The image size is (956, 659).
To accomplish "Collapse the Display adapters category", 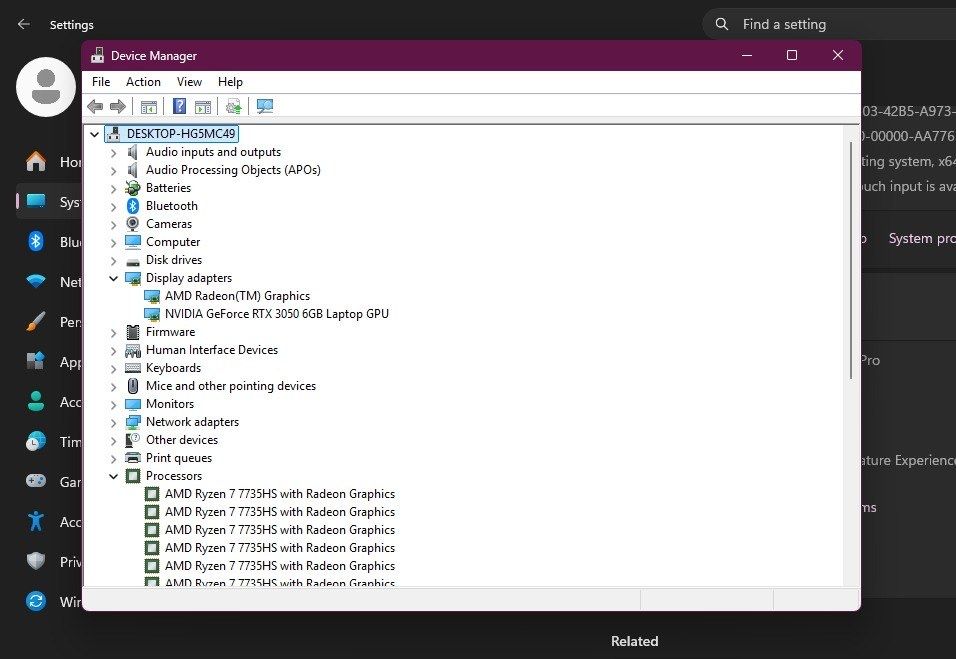I will pyautogui.click(x=113, y=278).
